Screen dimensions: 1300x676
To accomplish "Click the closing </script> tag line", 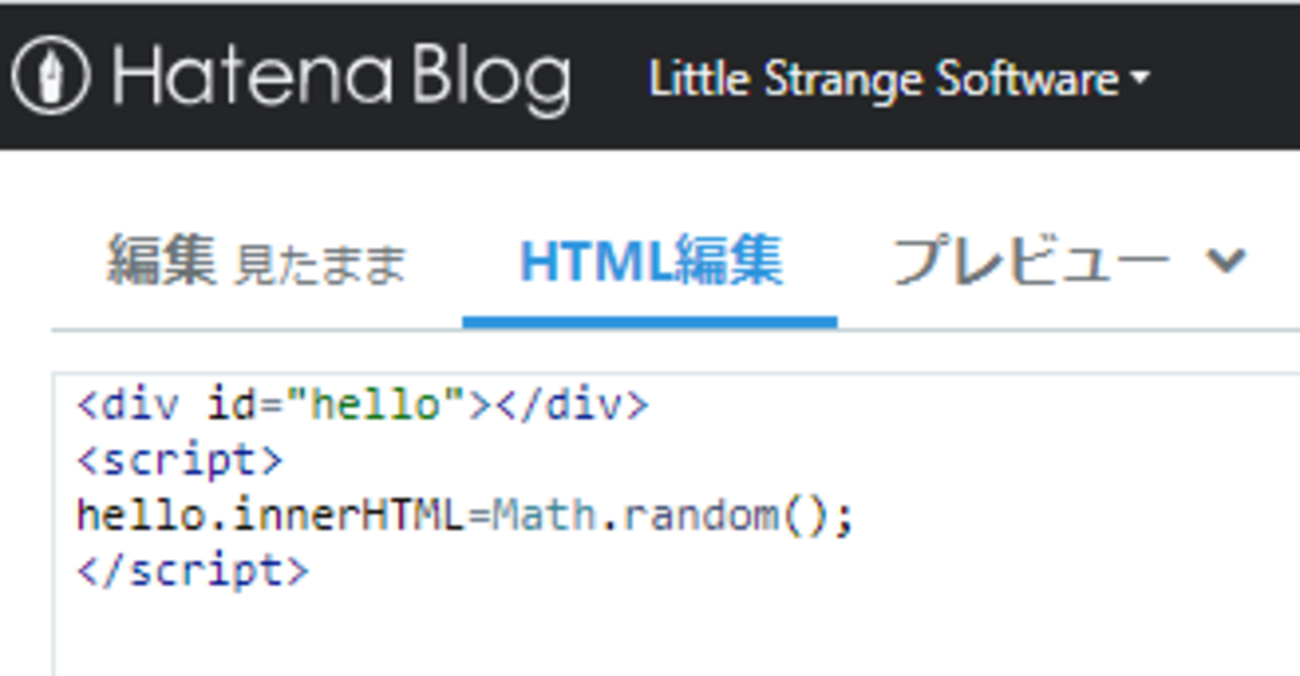I will click(193, 570).
